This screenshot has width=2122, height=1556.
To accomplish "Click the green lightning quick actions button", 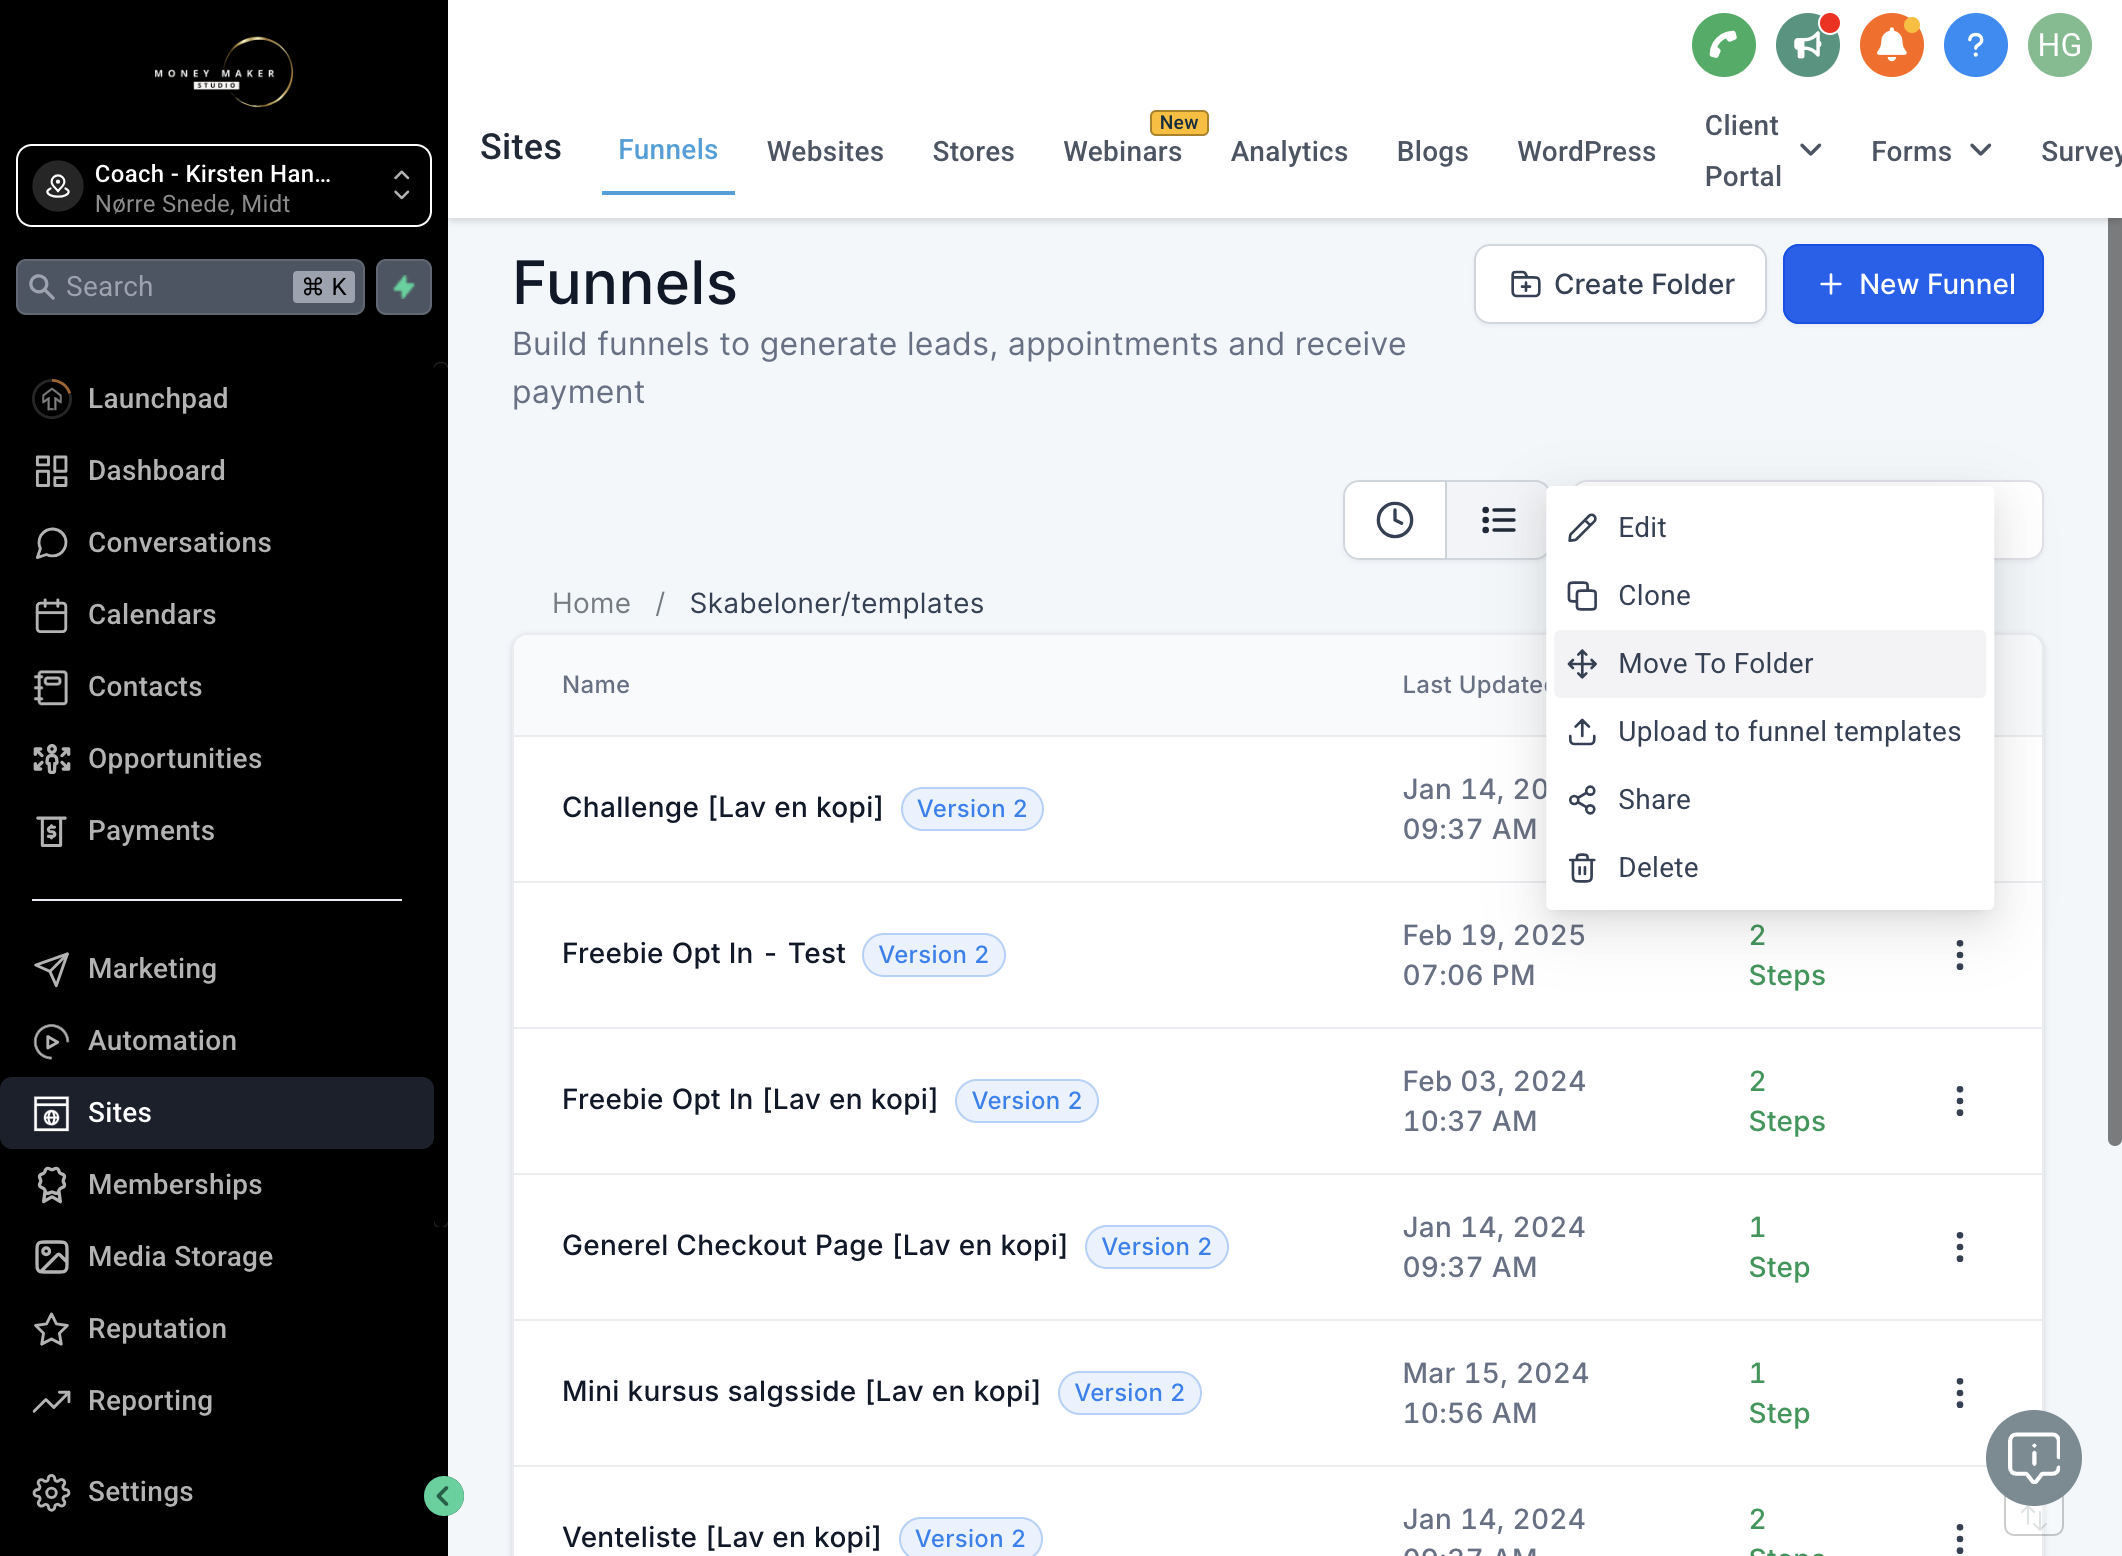I will click(x=404, y=287).
